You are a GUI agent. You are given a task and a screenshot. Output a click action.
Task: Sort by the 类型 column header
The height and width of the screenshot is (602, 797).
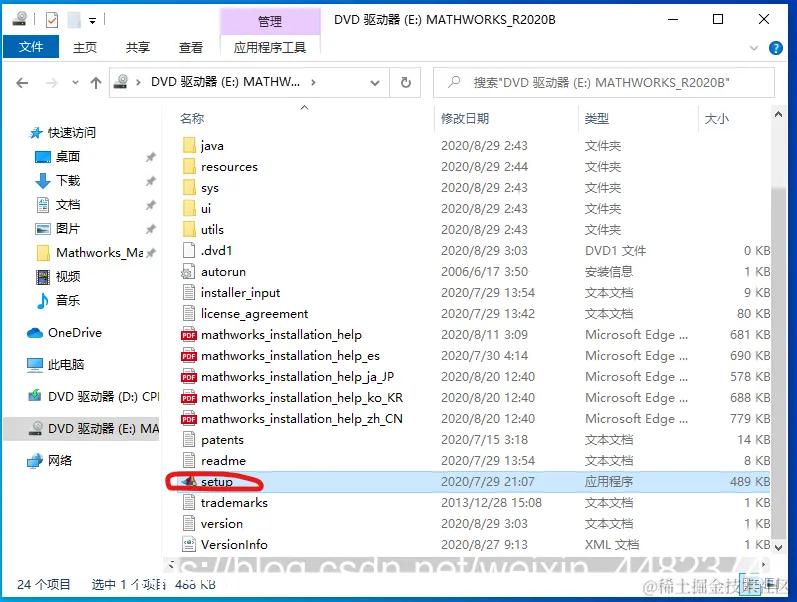597,118
